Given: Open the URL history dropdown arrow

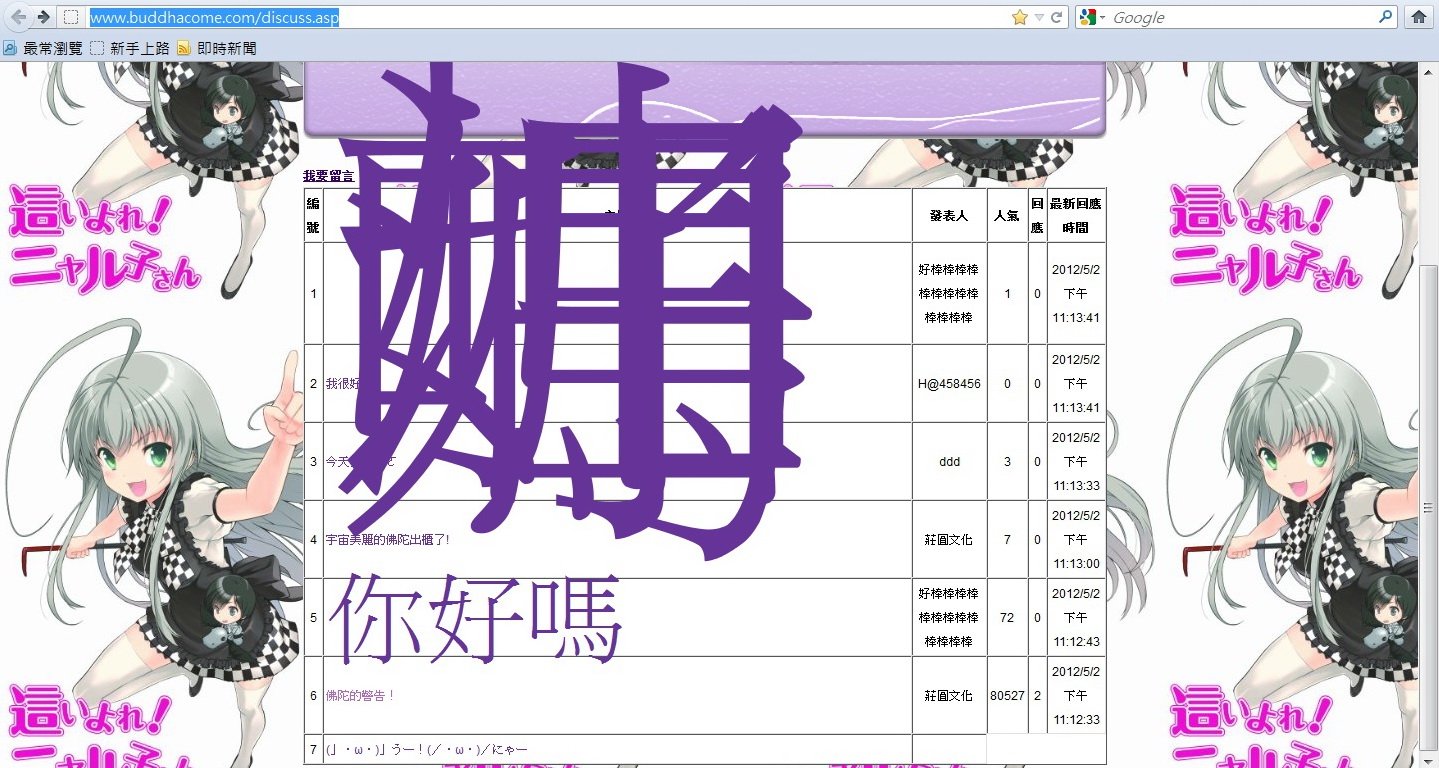Looking at the screenshot, I should pyautogui.click(x=1039, y=17).
